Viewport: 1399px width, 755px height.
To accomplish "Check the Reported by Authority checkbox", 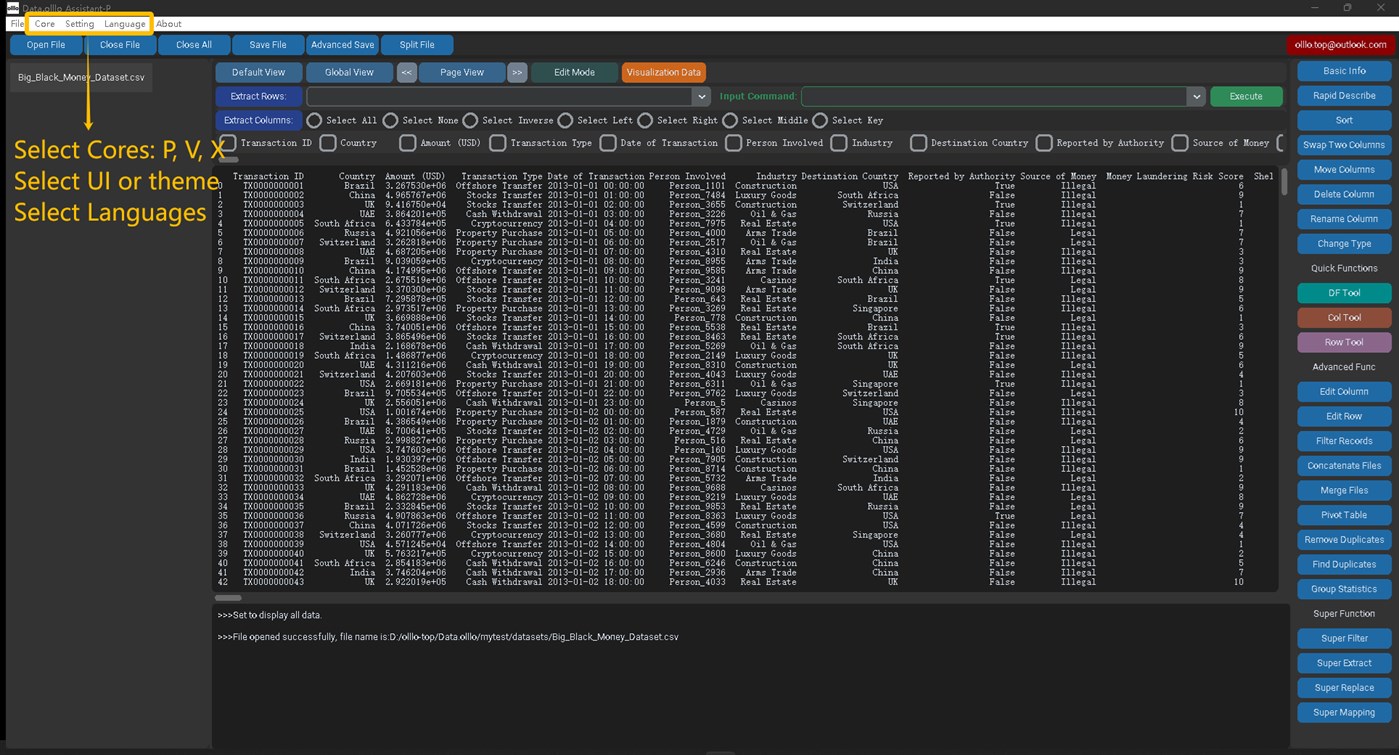I will 1046,143.
